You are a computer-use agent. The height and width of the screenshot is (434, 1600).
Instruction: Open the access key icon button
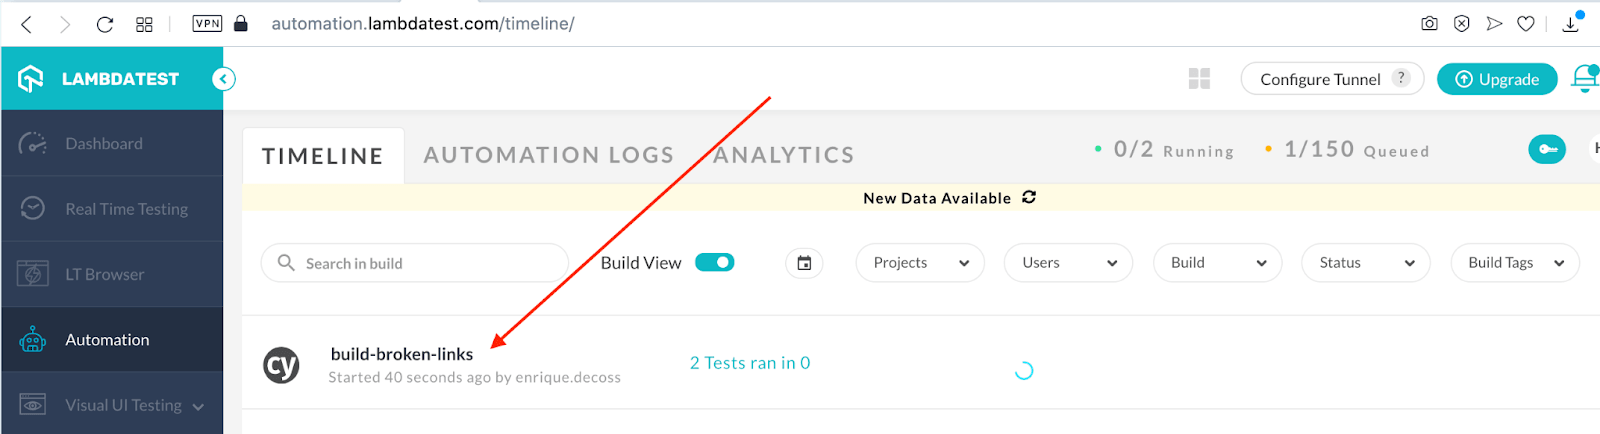tap(1547, 149)
